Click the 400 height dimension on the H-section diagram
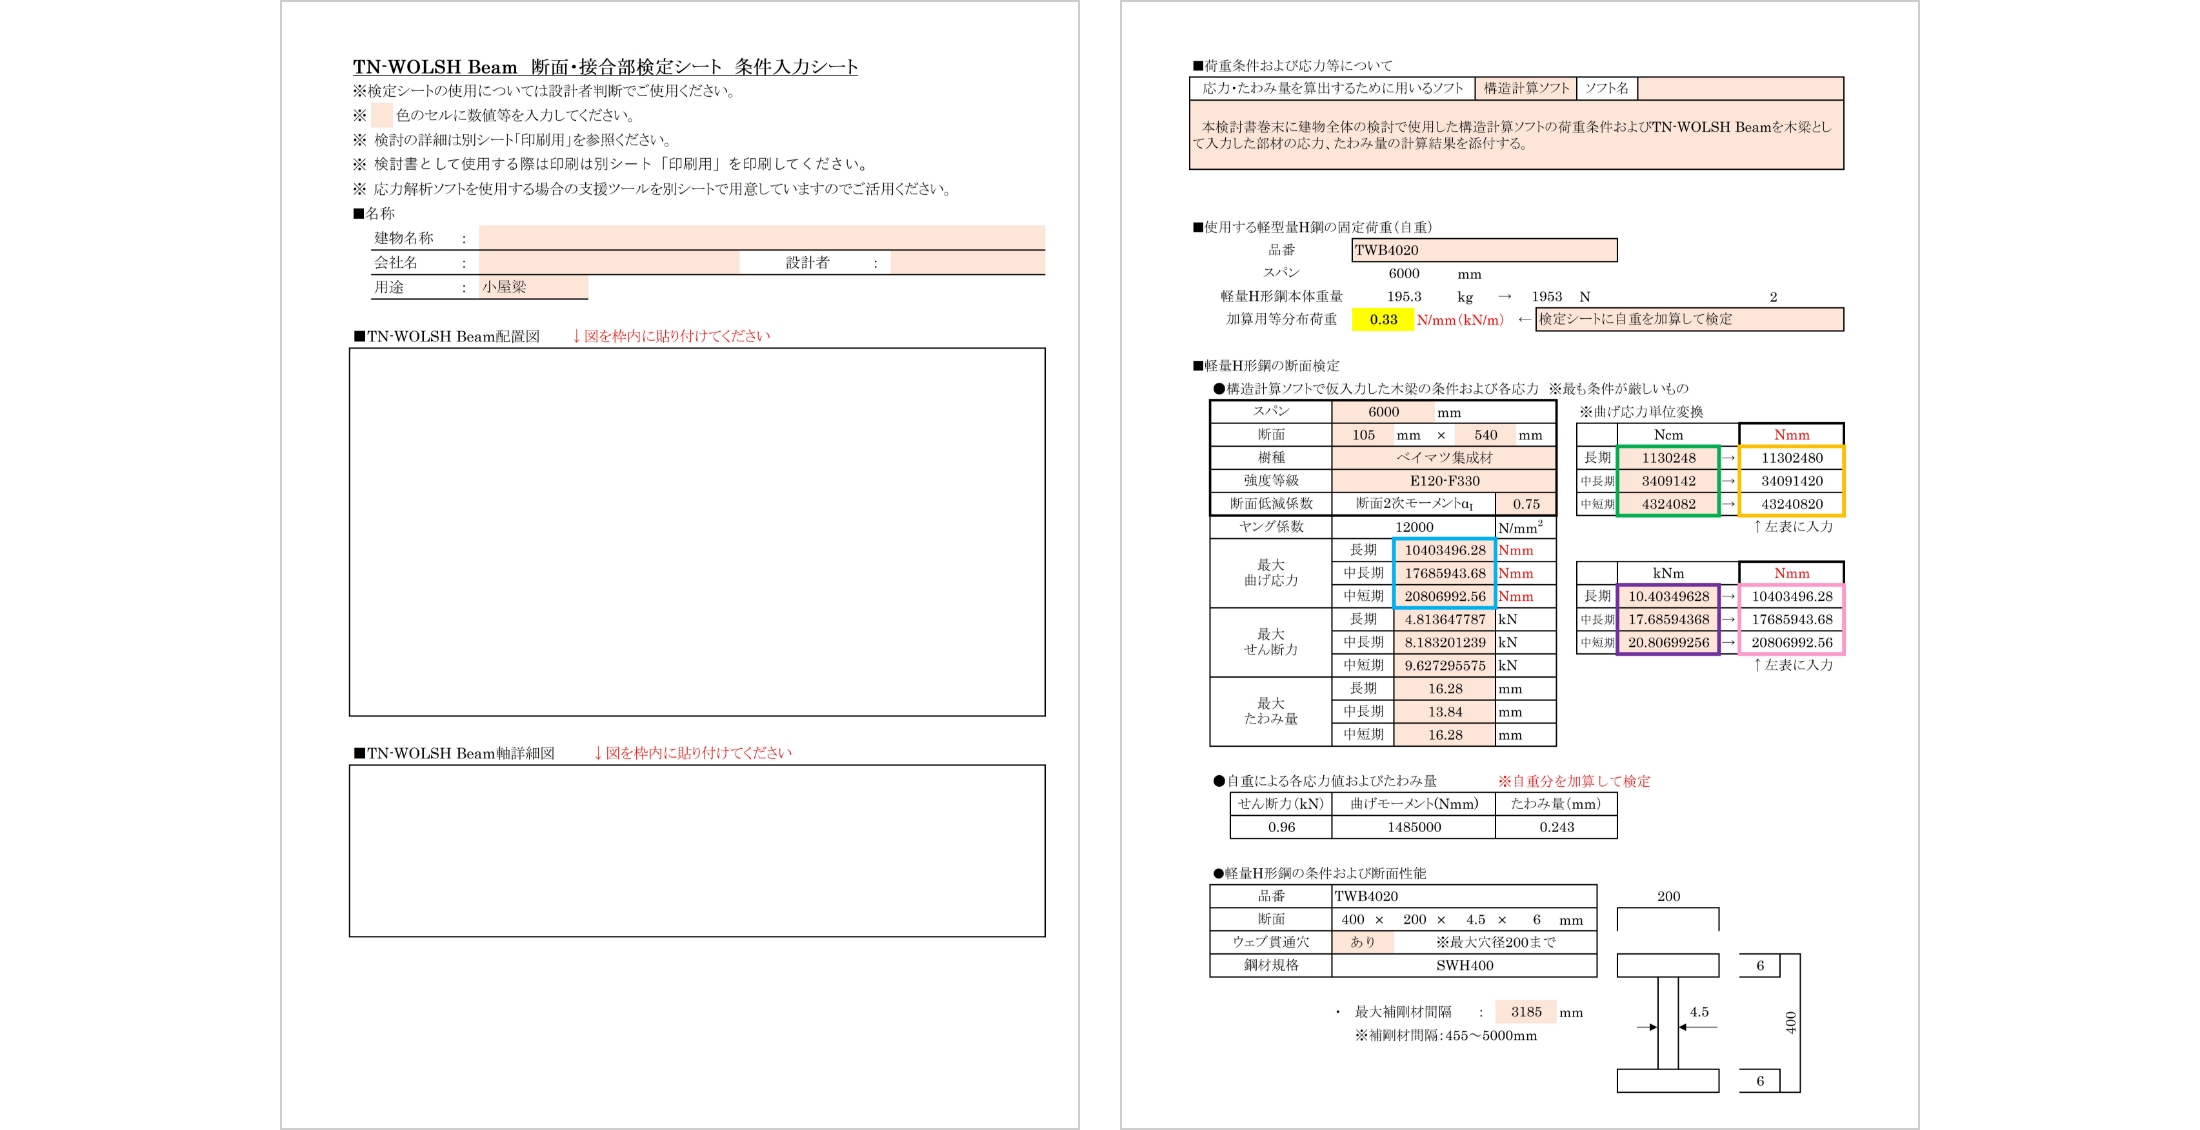Viewport: 2200px width, 1130px height. pyautogui.click(x=1790, y=1023)
